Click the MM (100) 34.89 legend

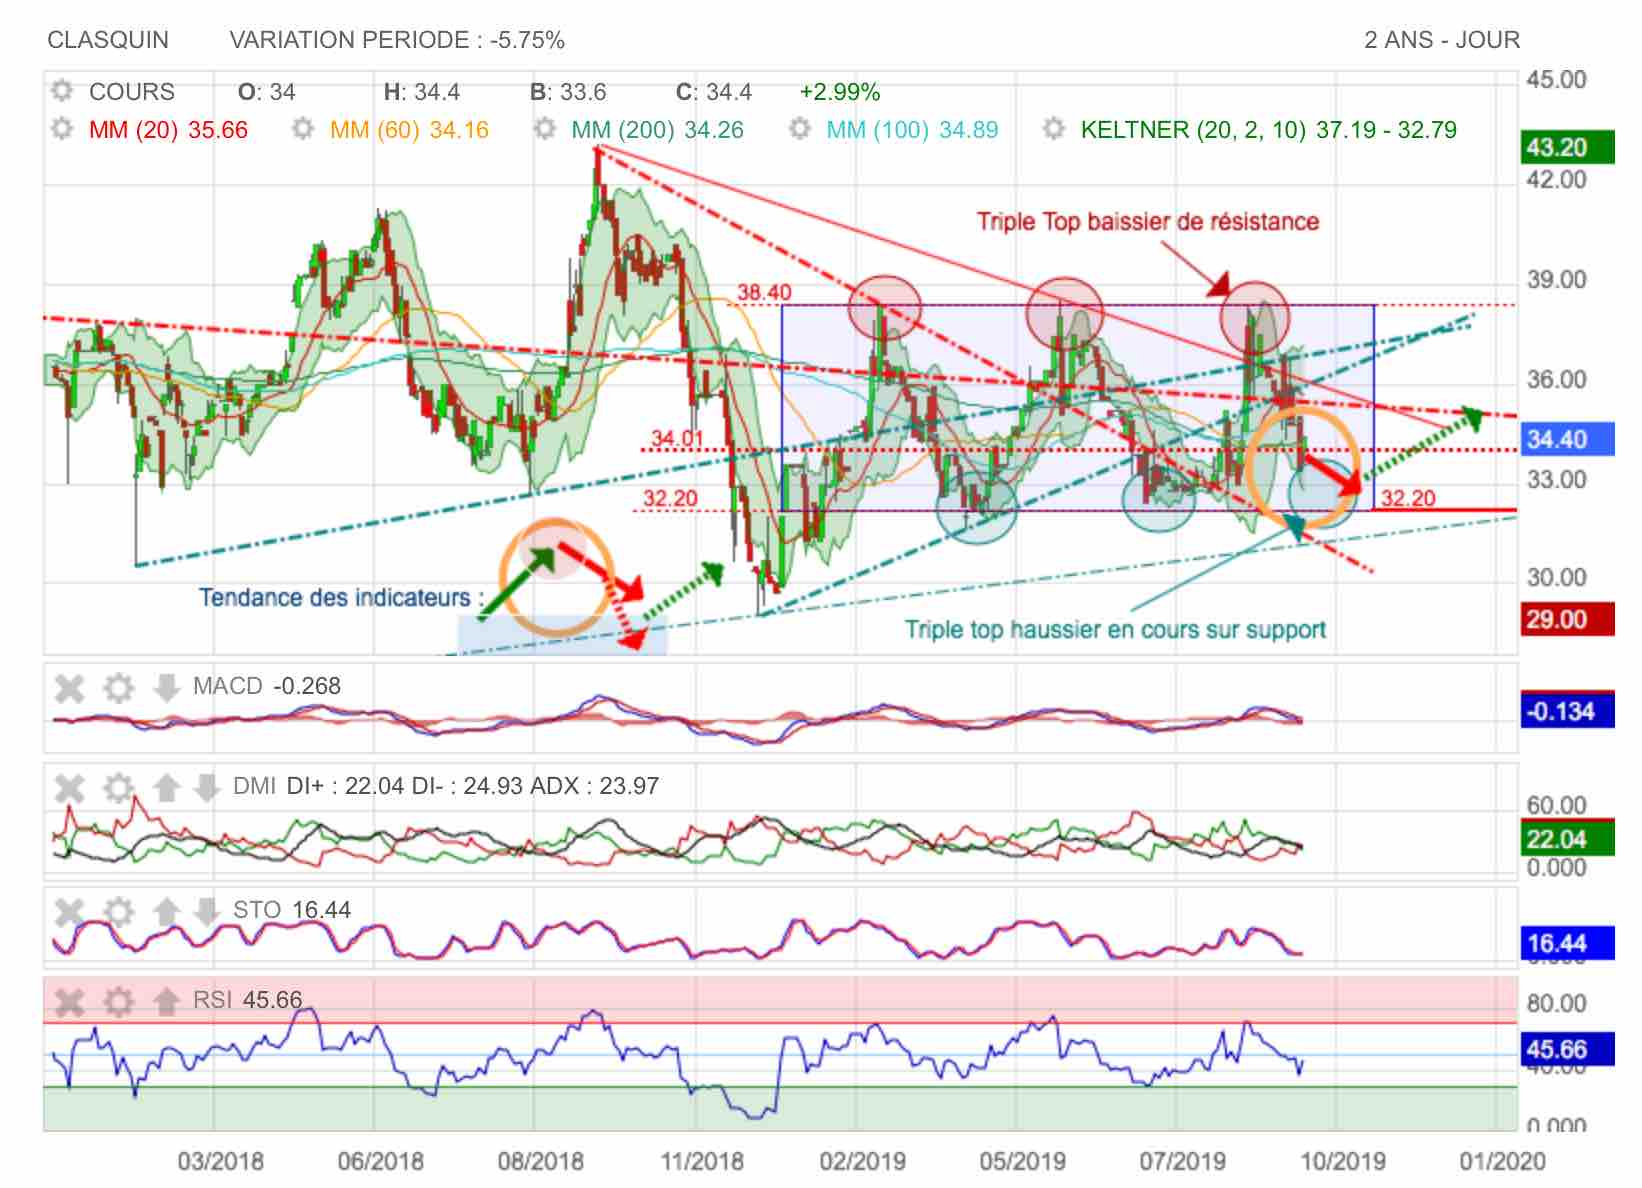coord(912,130)
